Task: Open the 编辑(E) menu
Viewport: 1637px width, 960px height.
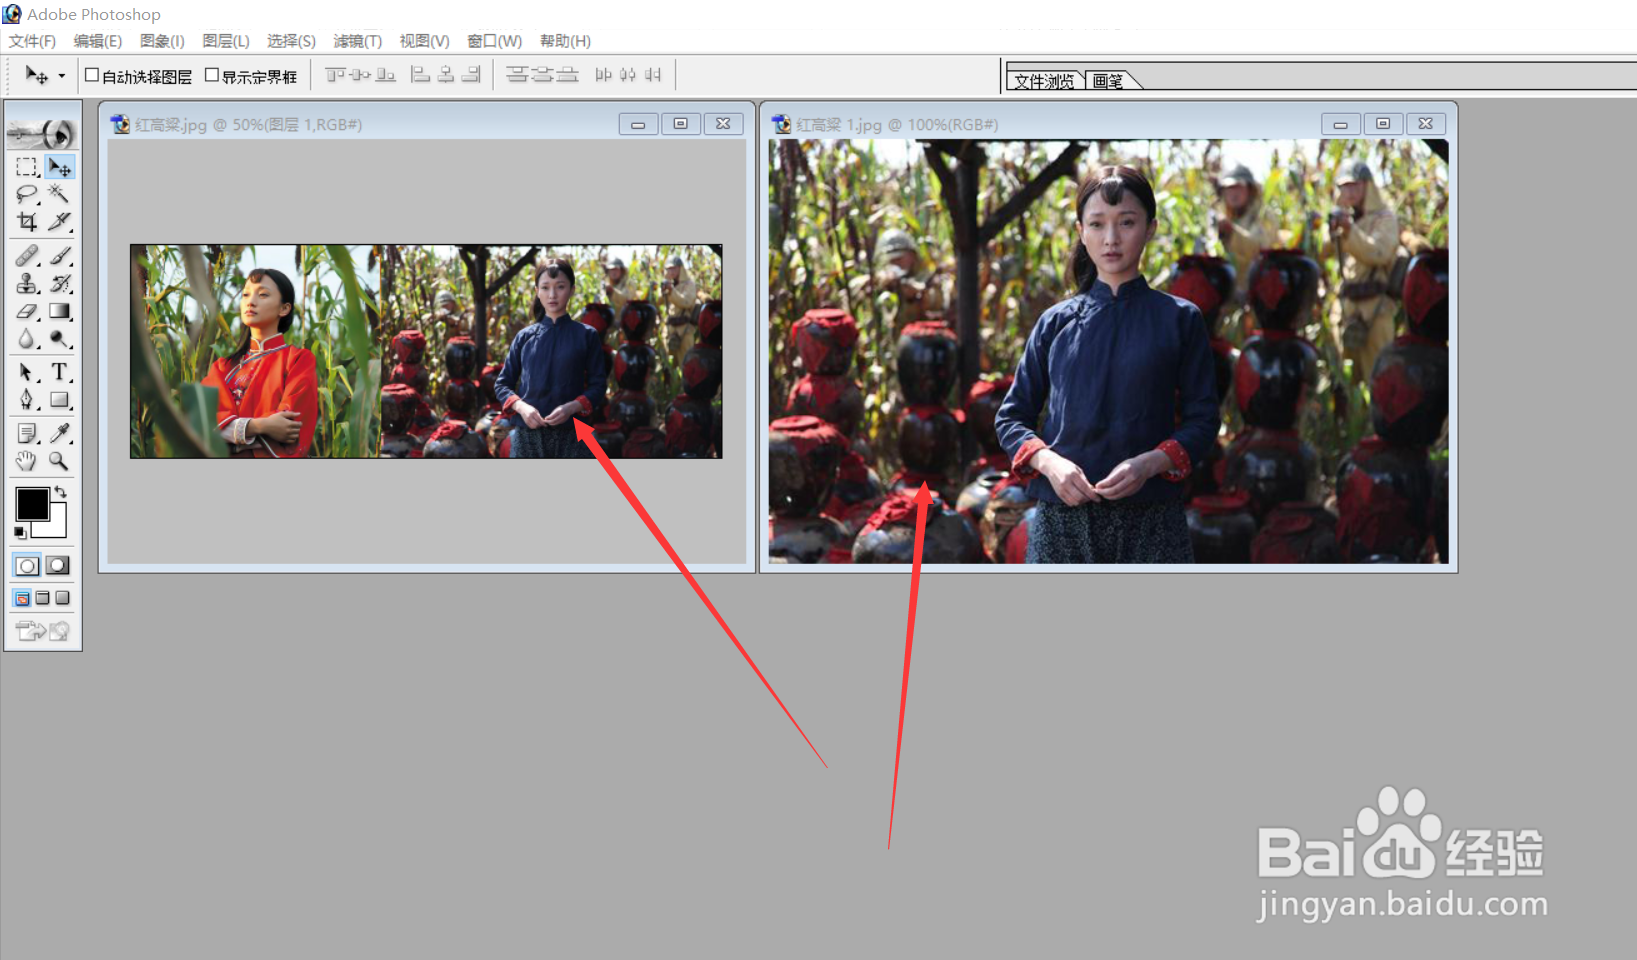Action: coord(98,41)
